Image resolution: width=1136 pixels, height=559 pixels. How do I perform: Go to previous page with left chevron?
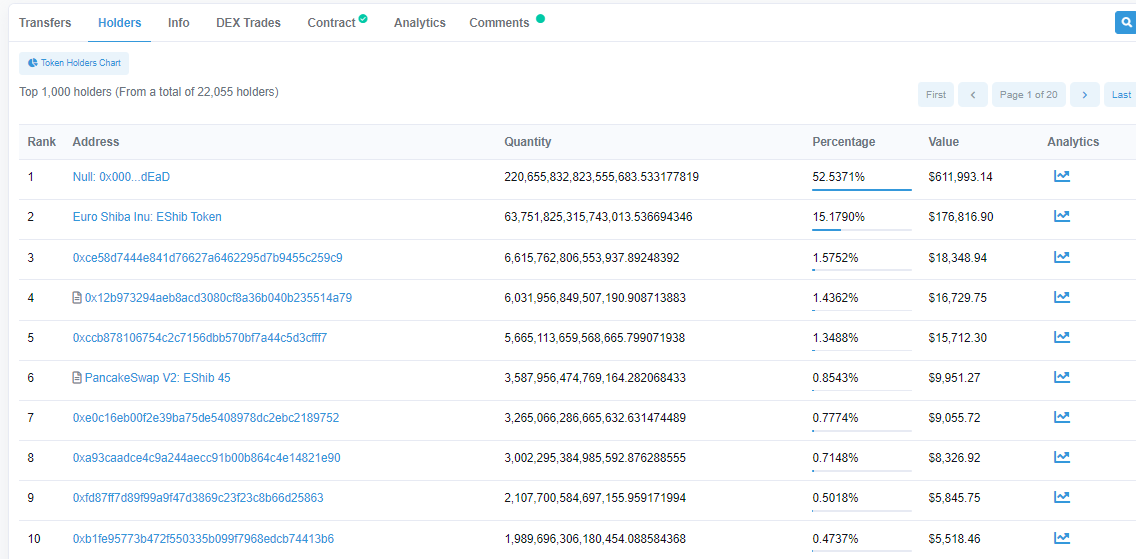(973, 95)
